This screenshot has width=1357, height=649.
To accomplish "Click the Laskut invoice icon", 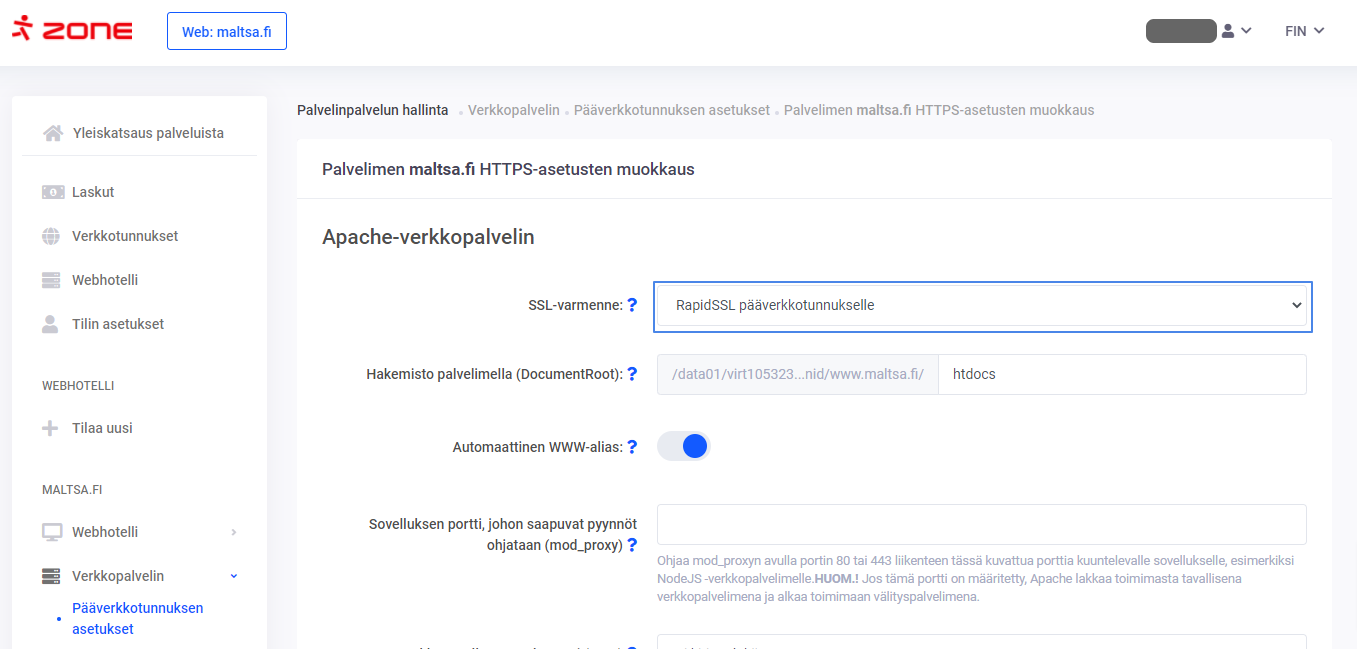I will tap(52, 192).
